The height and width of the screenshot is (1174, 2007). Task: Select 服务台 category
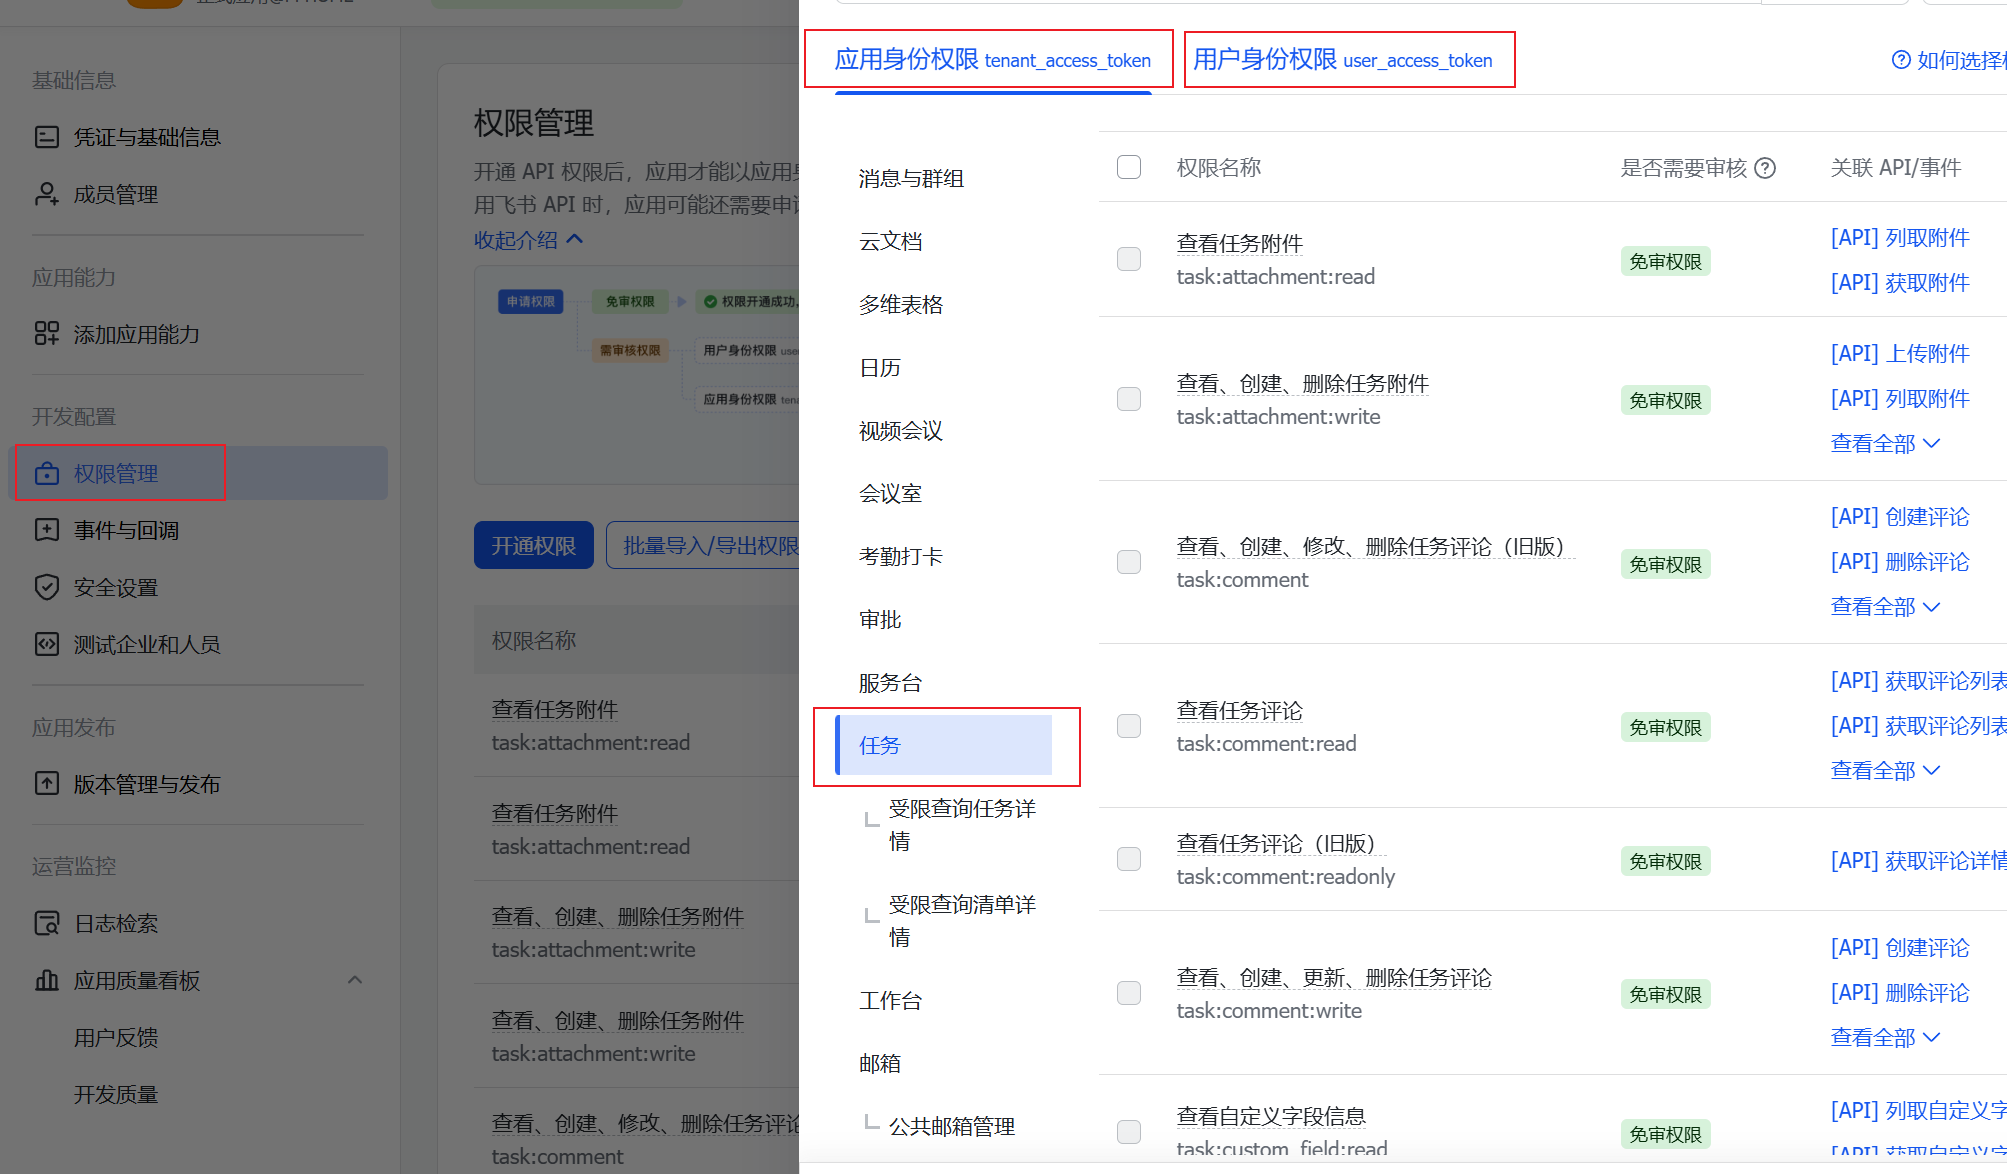[890, 683]
